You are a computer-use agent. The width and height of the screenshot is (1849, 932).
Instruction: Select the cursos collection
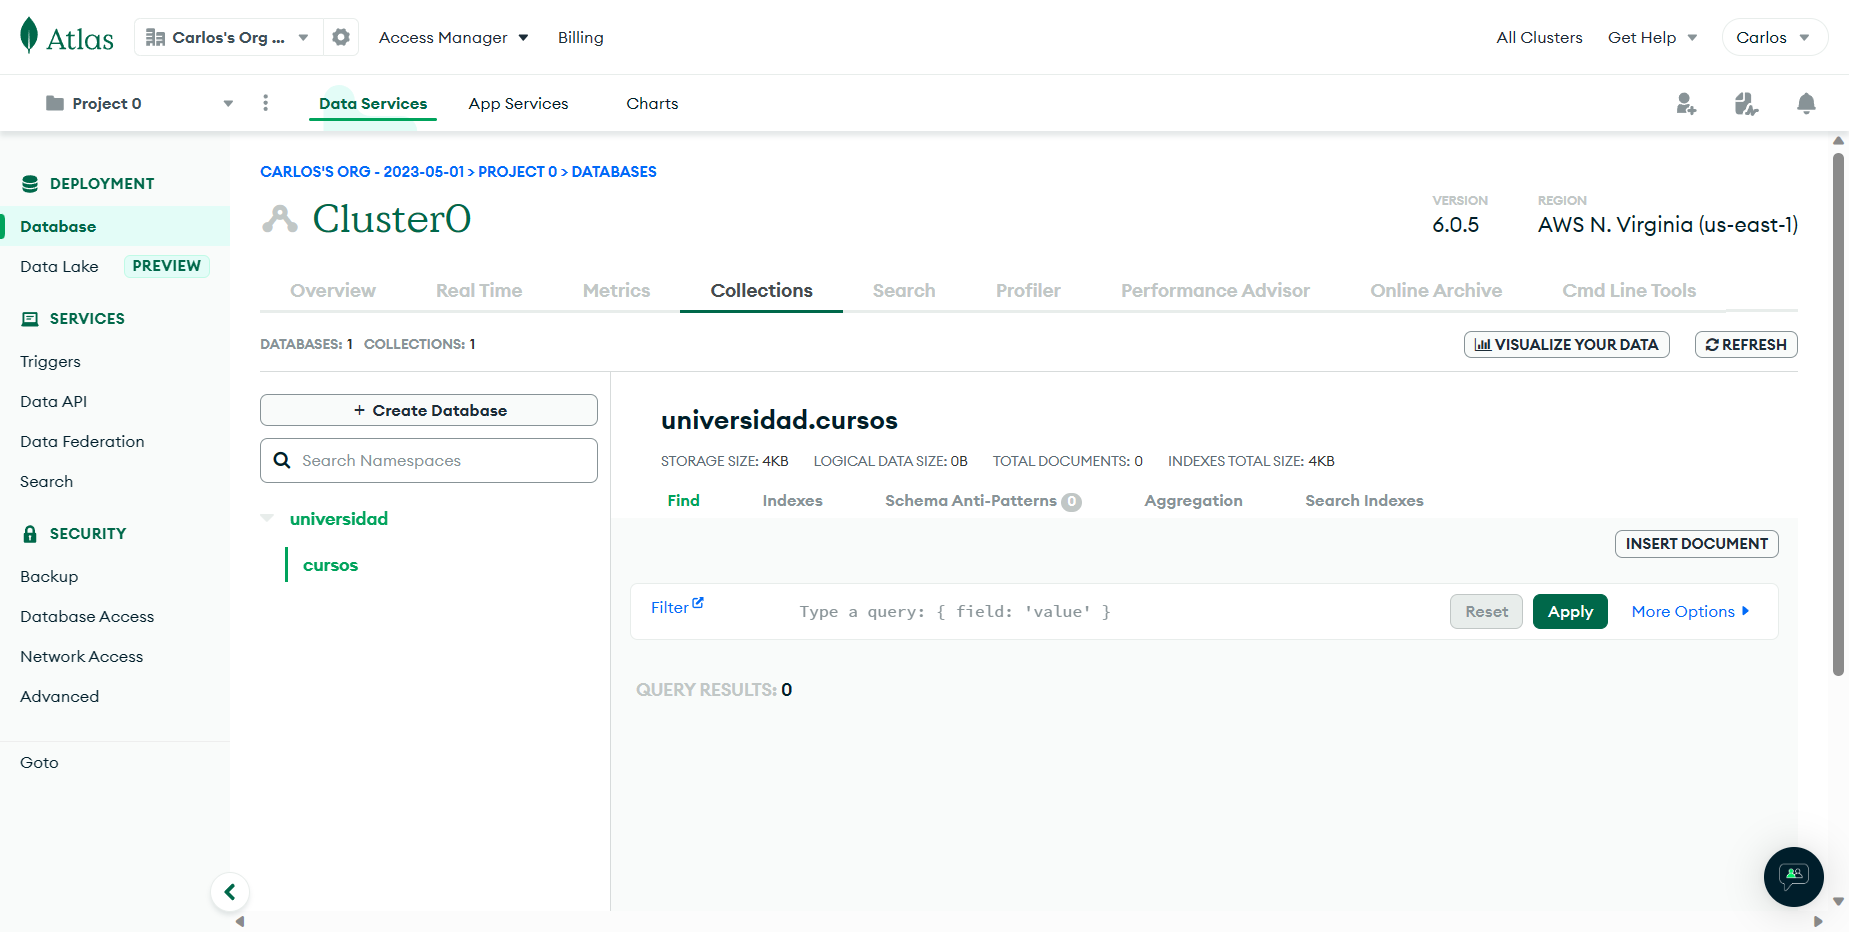(x=330, y=564)
